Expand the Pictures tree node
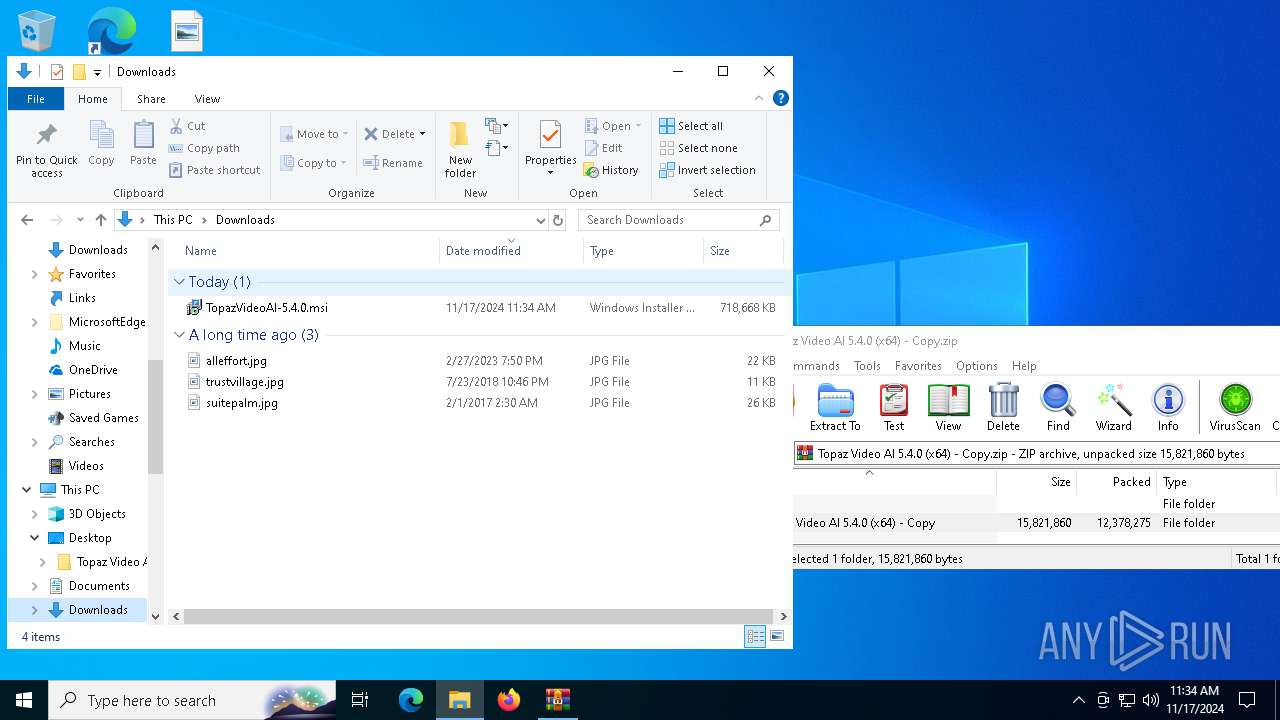This screenshot has height=720, width=1280. pos(35,394)
